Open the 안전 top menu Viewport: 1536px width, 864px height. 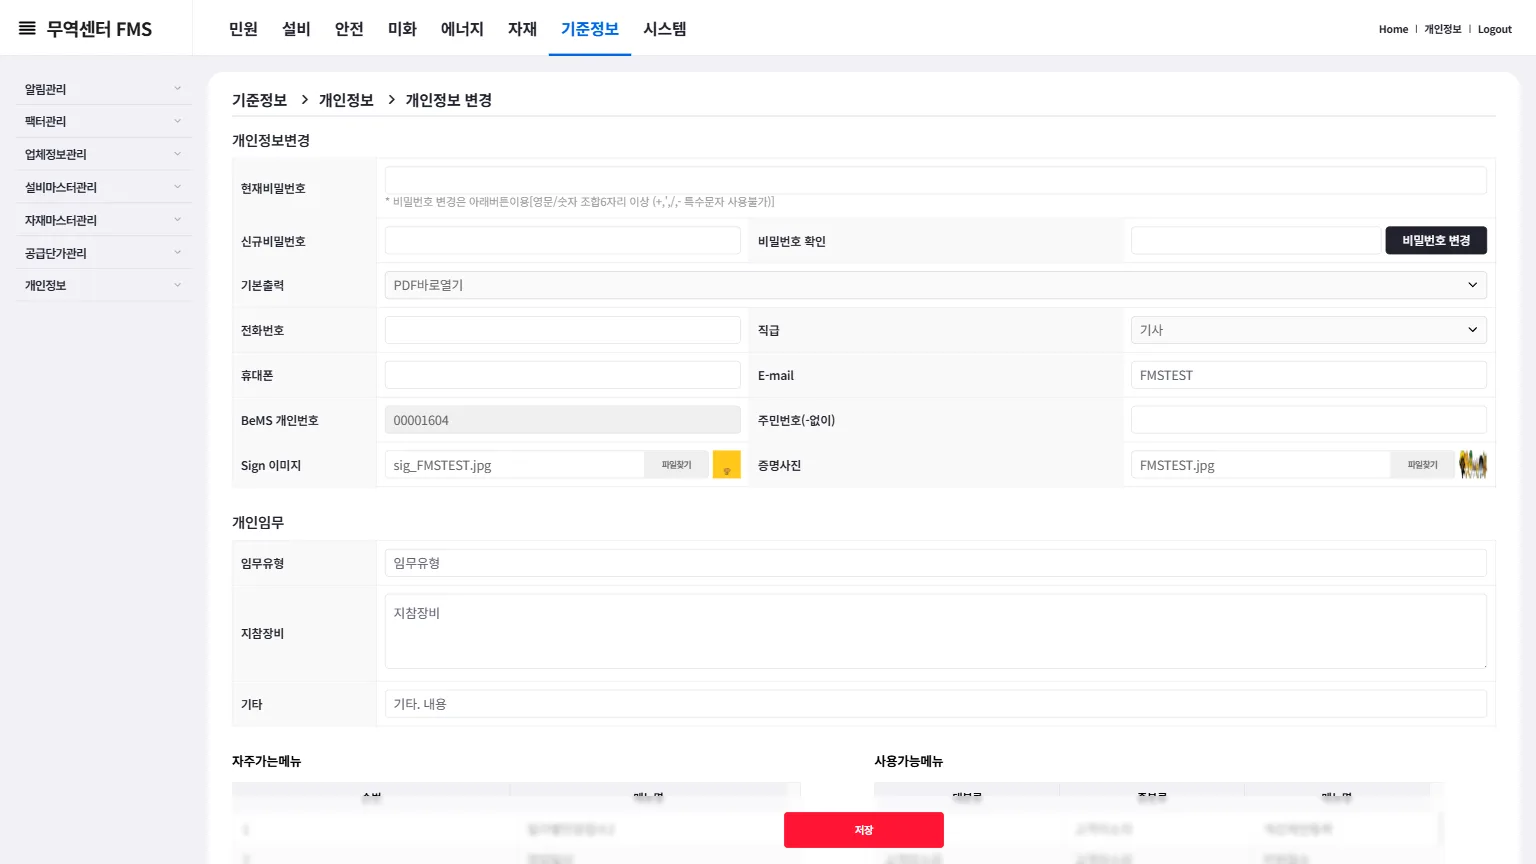click(x=349, y=29)
